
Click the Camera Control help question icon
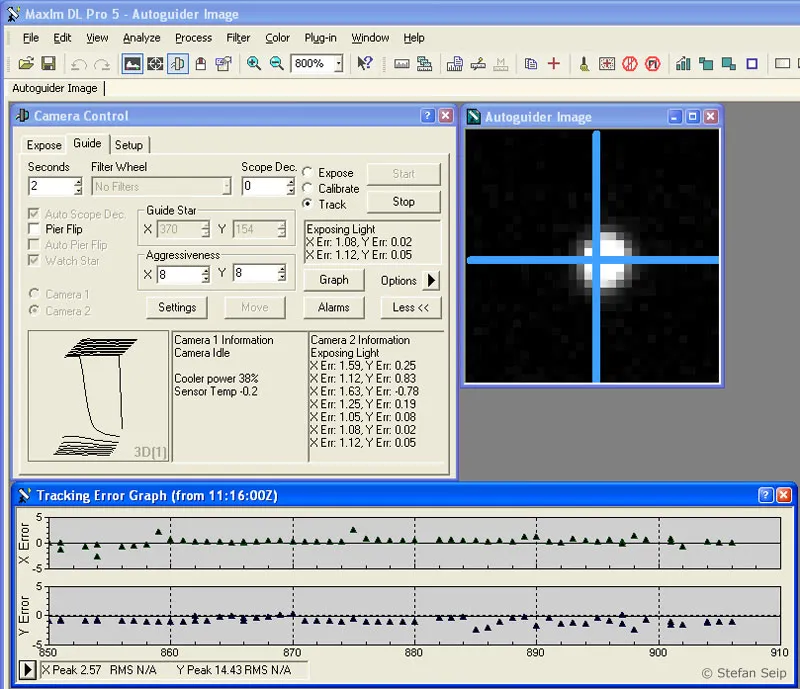click(x=428, y=116)
